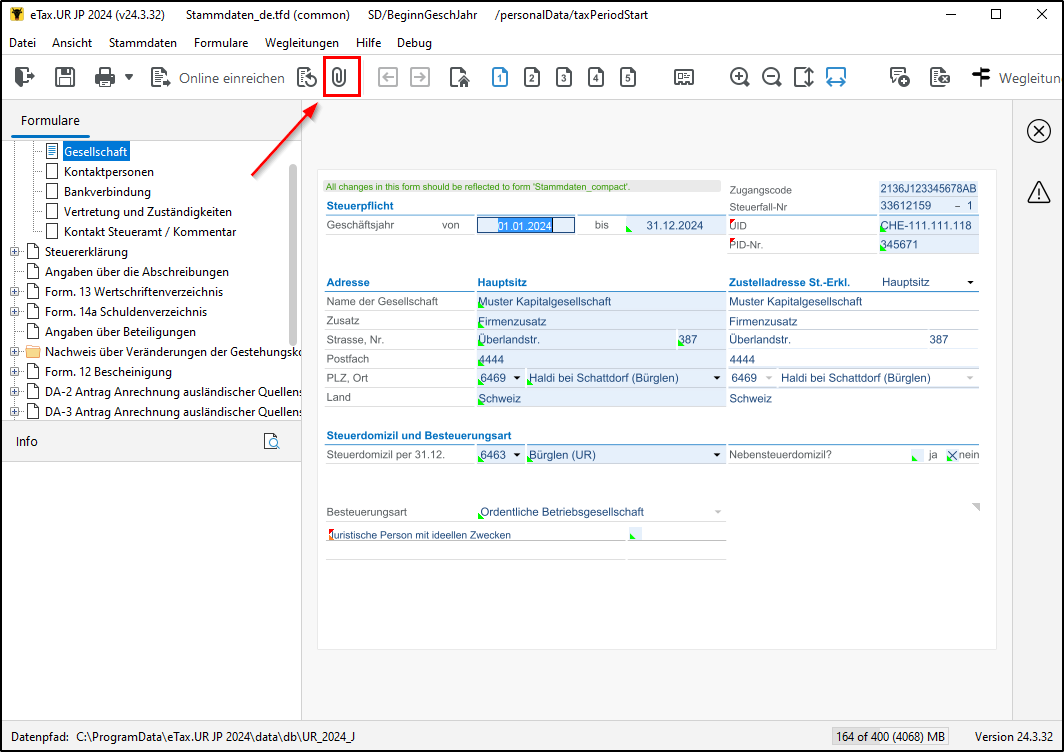Save the tax file with the floppy icon
Screen dimensions: 1064x752
[65, 77]
